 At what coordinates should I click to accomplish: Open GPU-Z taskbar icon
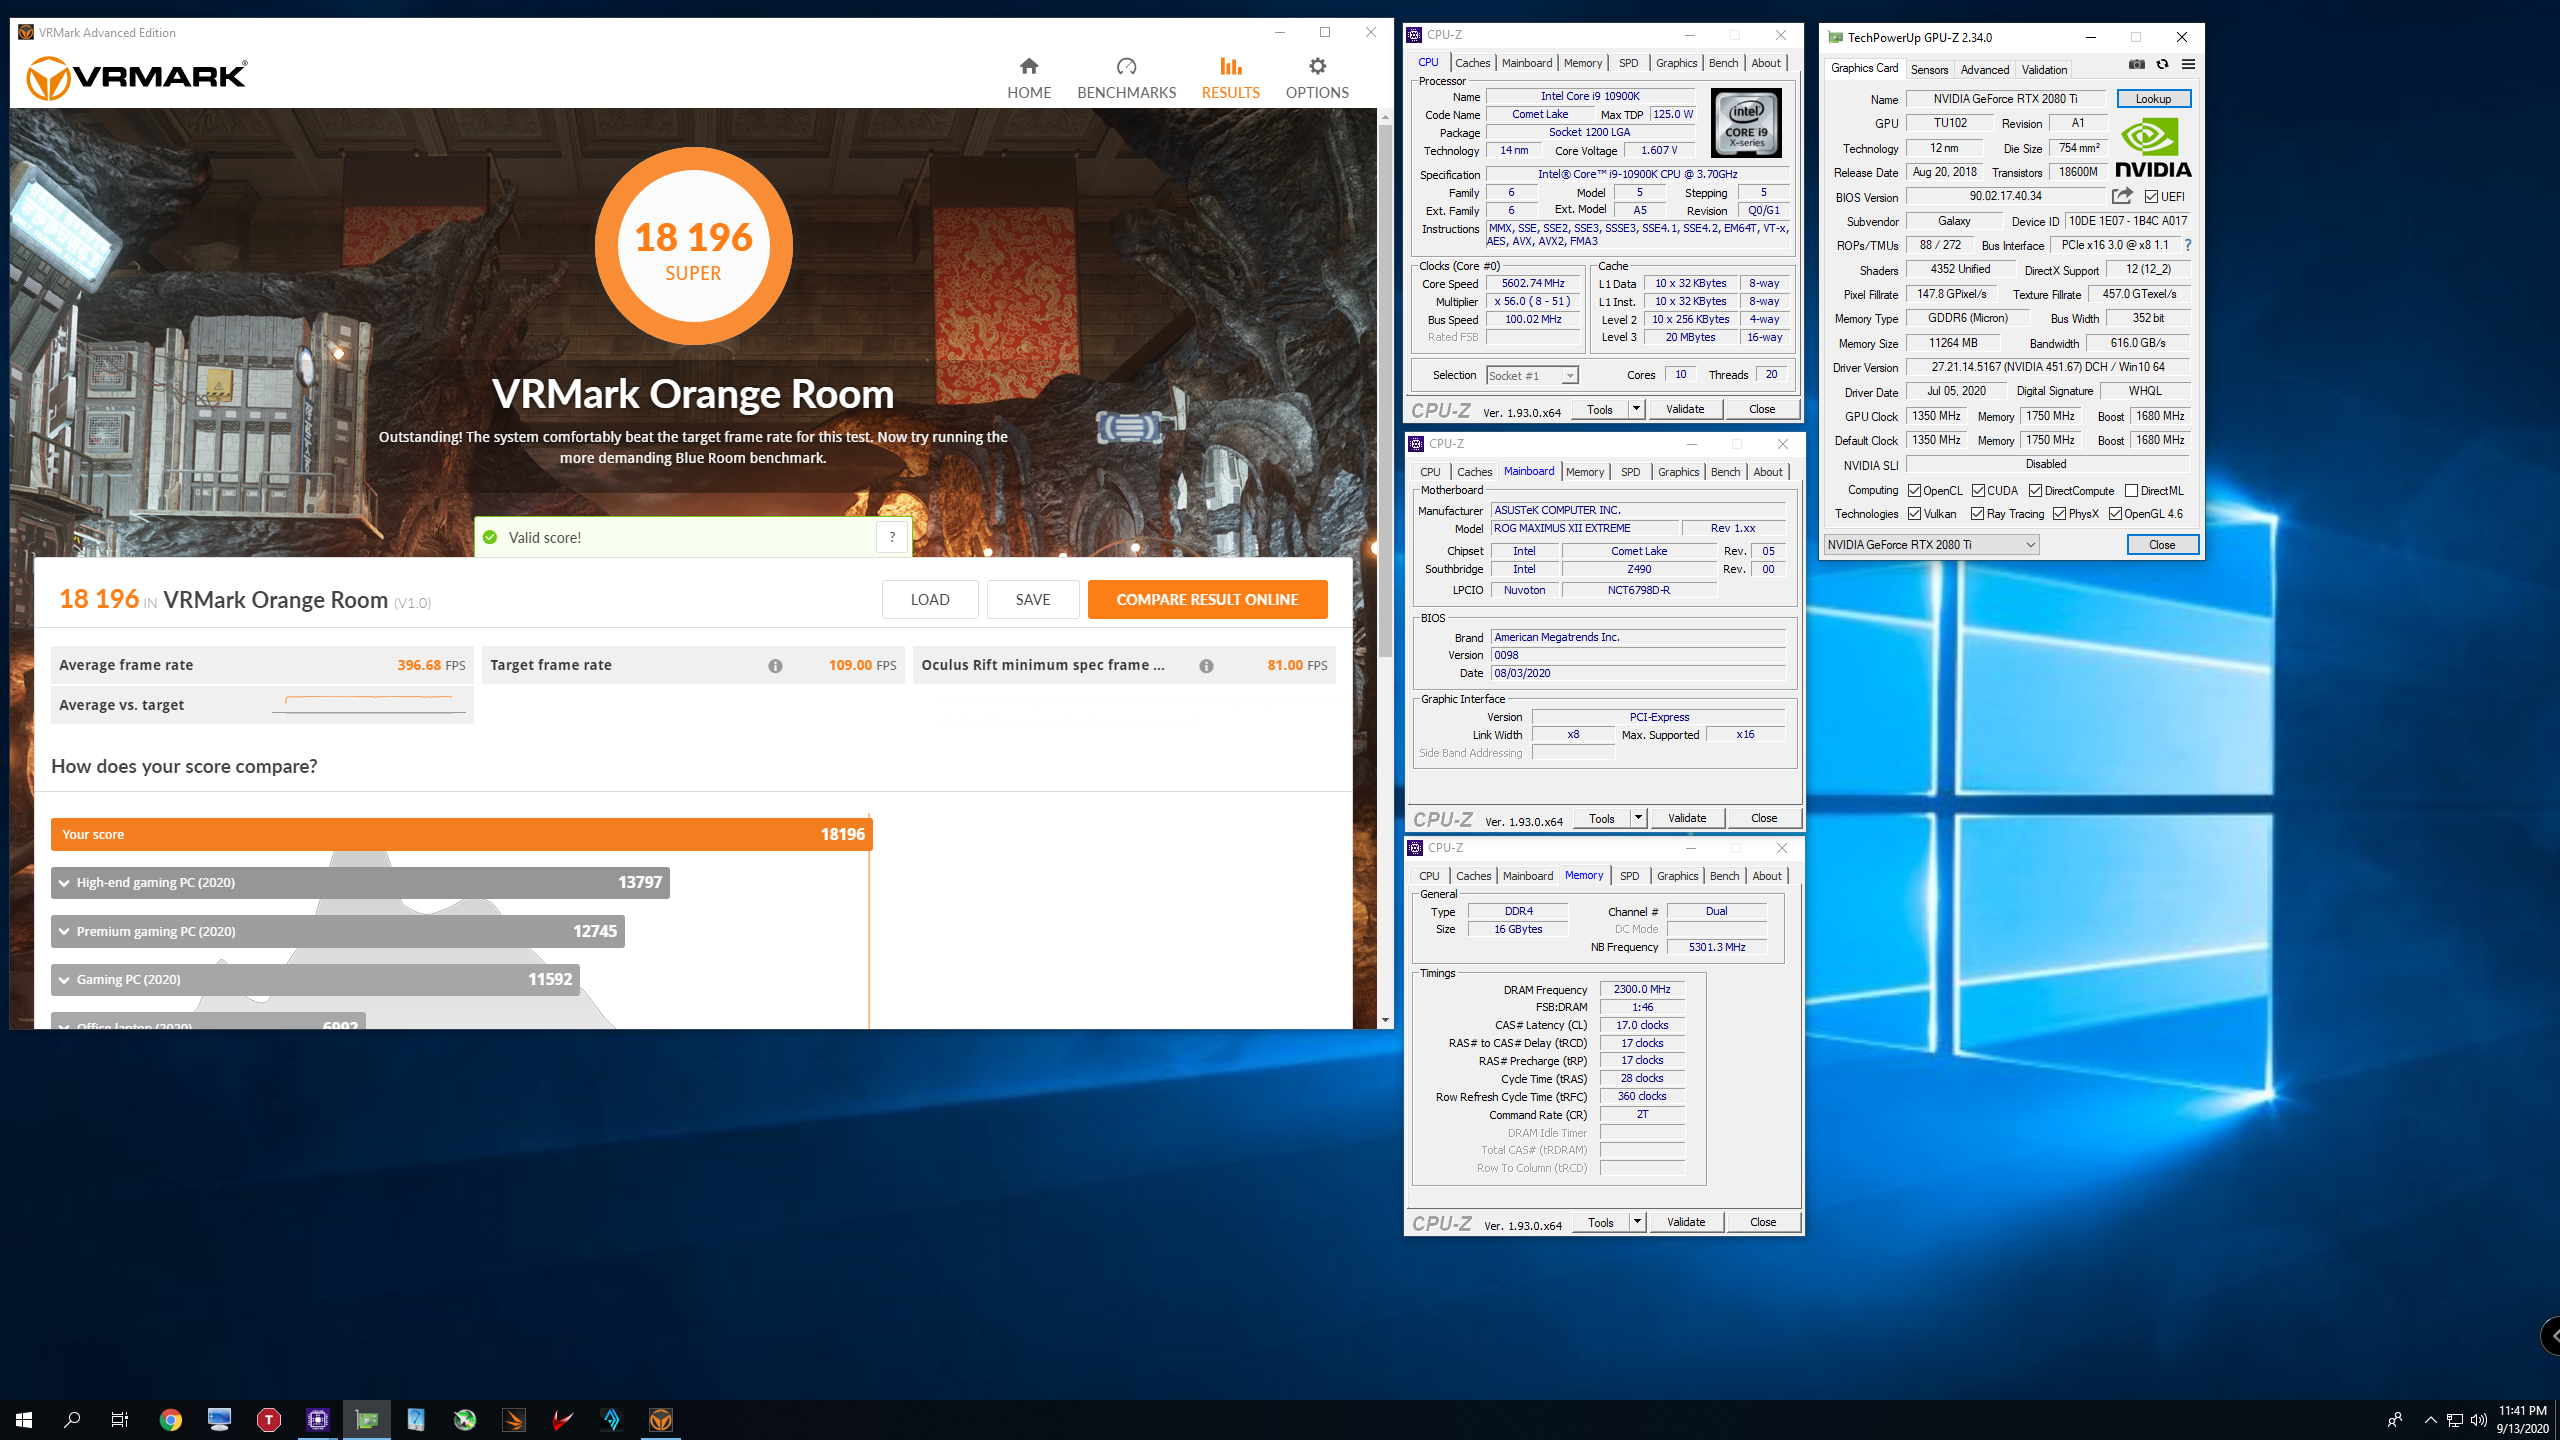367,1419
